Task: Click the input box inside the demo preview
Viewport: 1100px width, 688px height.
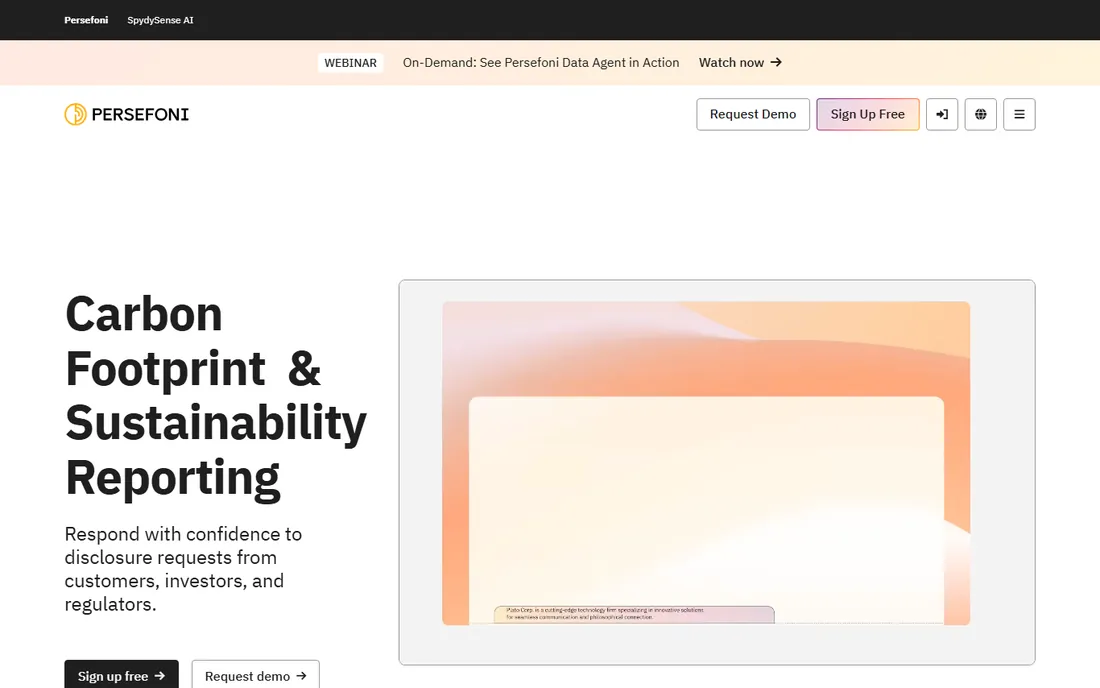Action: (634, 614)
